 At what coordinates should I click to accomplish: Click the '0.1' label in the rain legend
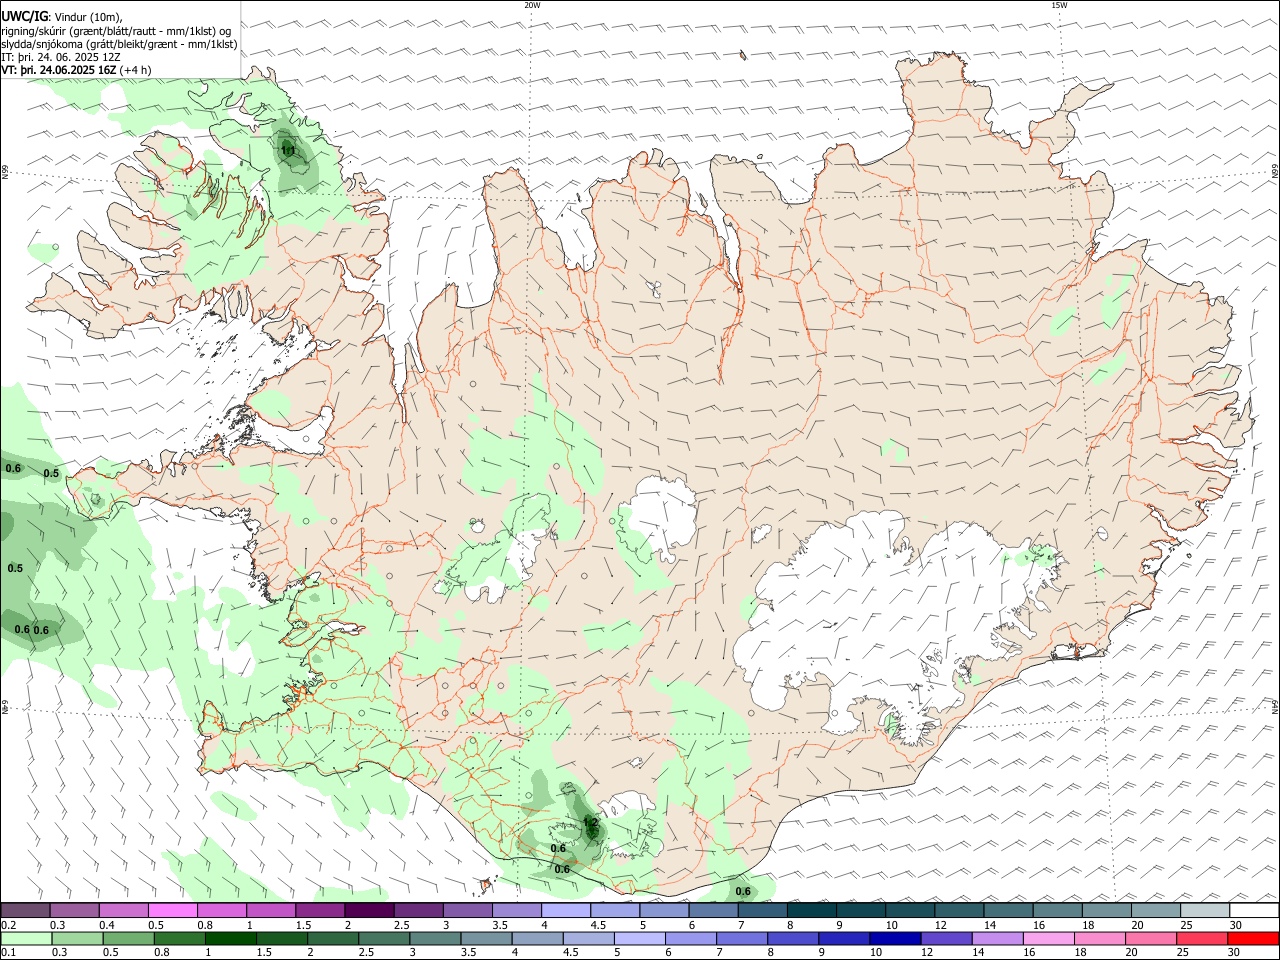click(8, 952)
